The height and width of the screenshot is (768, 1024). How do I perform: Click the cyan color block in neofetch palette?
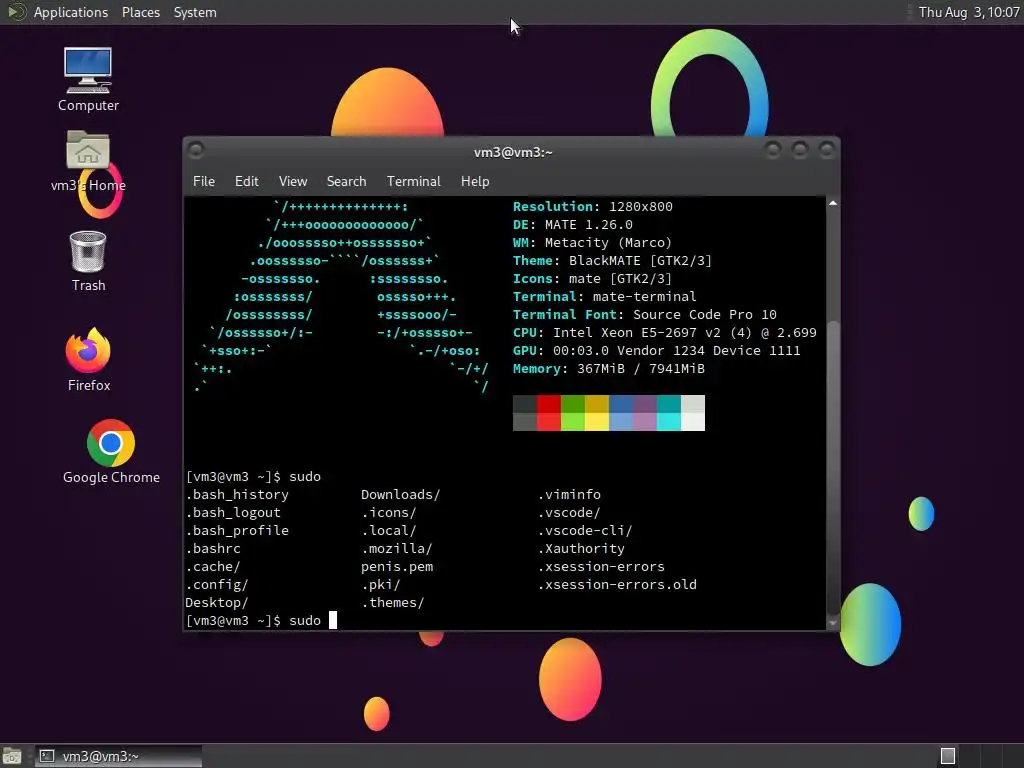pyautogui.click(x=669, y=413)
